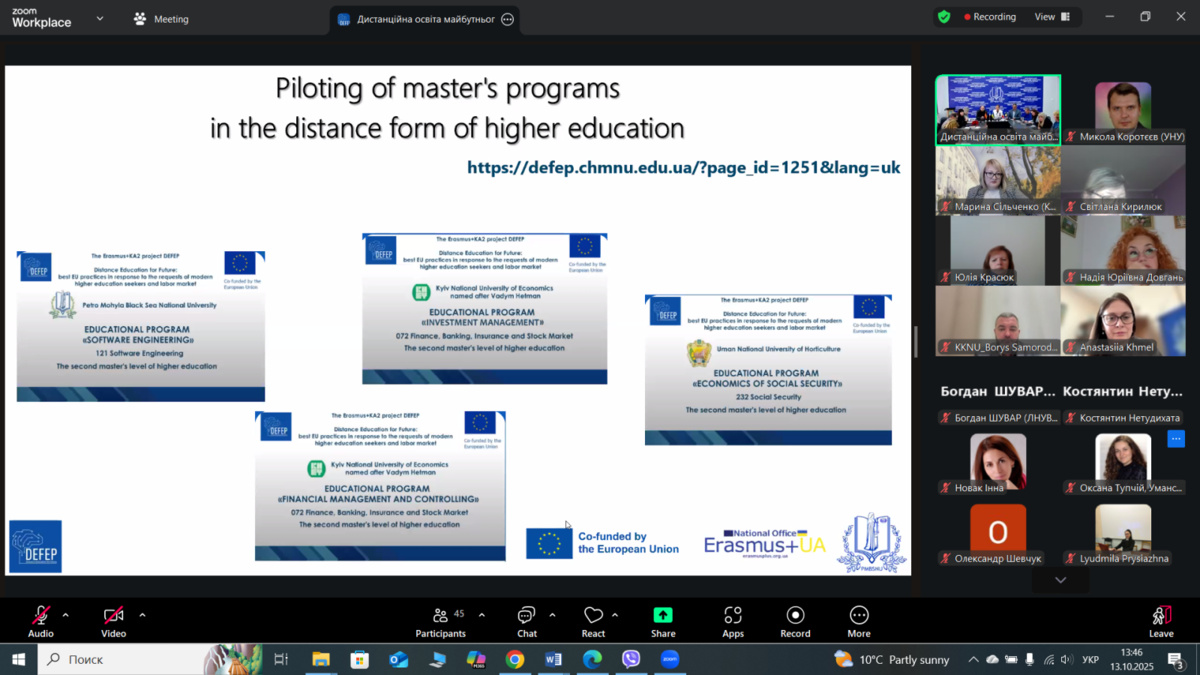Viewport: 1200px width, 675px height.
Task: Leave the meeting
Action: (1161, 620)
